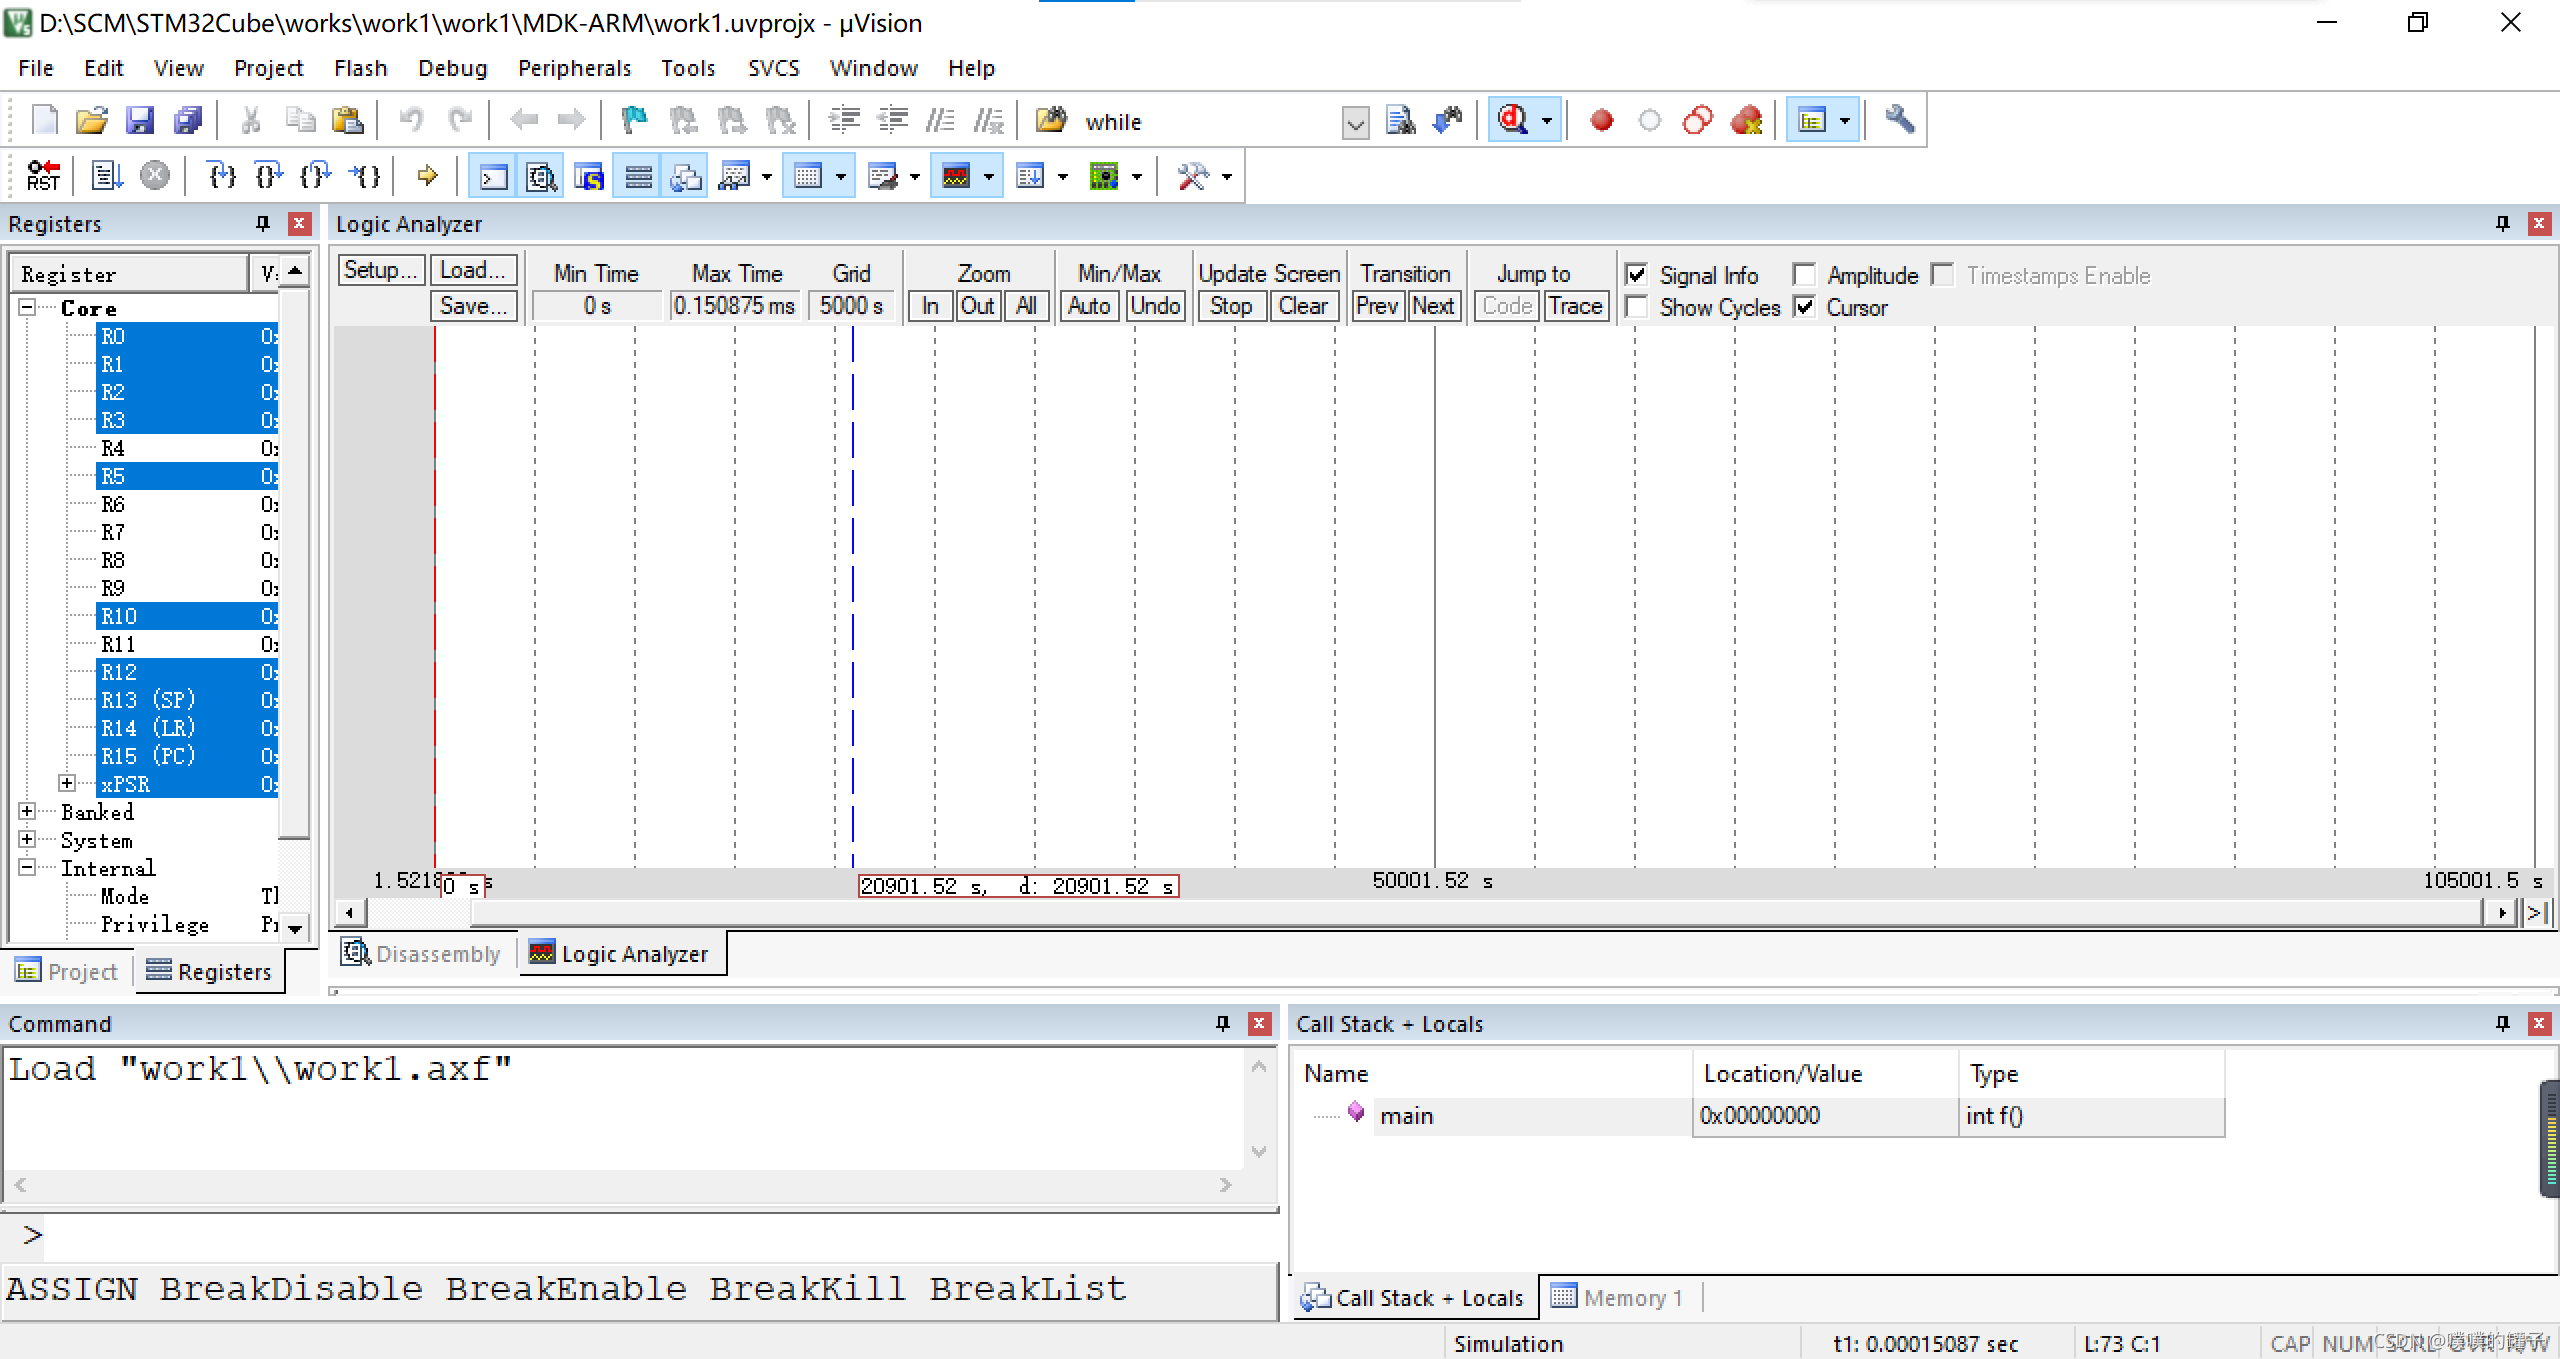Click the Zoom All button
This screenshot has height=1359, width=2560.
click(x=1026, y=306)
